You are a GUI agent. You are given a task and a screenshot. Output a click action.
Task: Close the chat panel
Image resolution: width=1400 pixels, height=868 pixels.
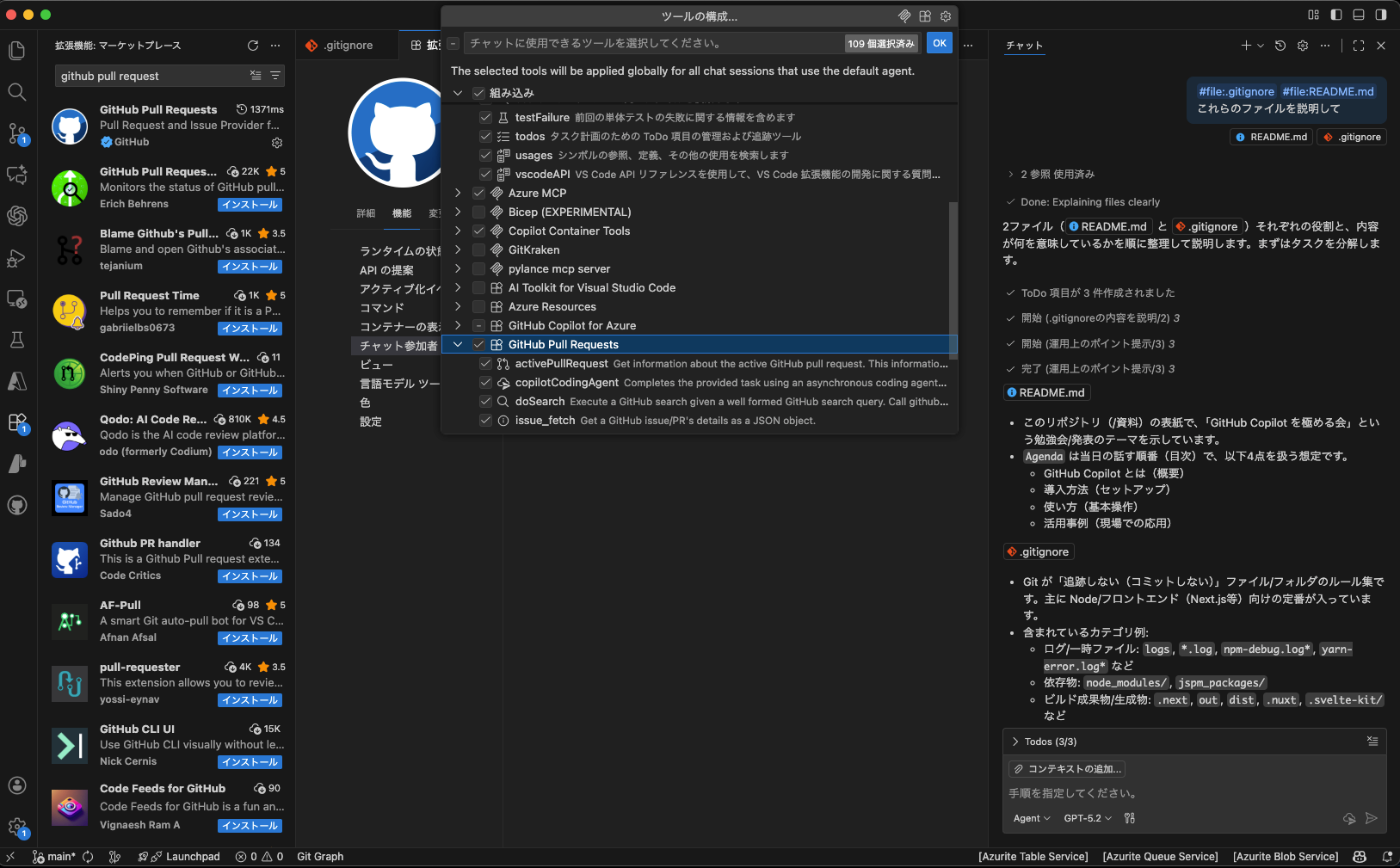click(1380, 46)
